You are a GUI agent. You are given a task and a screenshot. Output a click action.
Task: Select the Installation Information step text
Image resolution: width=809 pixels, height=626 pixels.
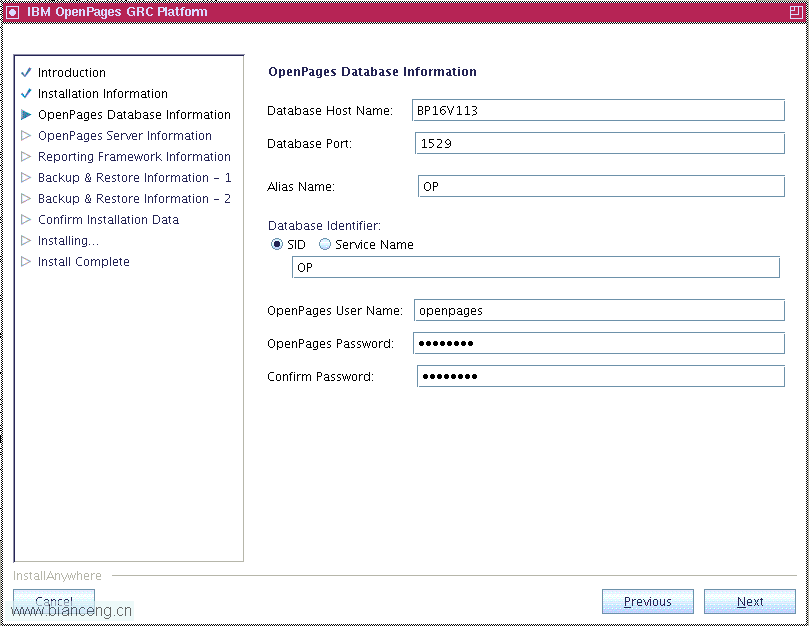tap(103, 93)
